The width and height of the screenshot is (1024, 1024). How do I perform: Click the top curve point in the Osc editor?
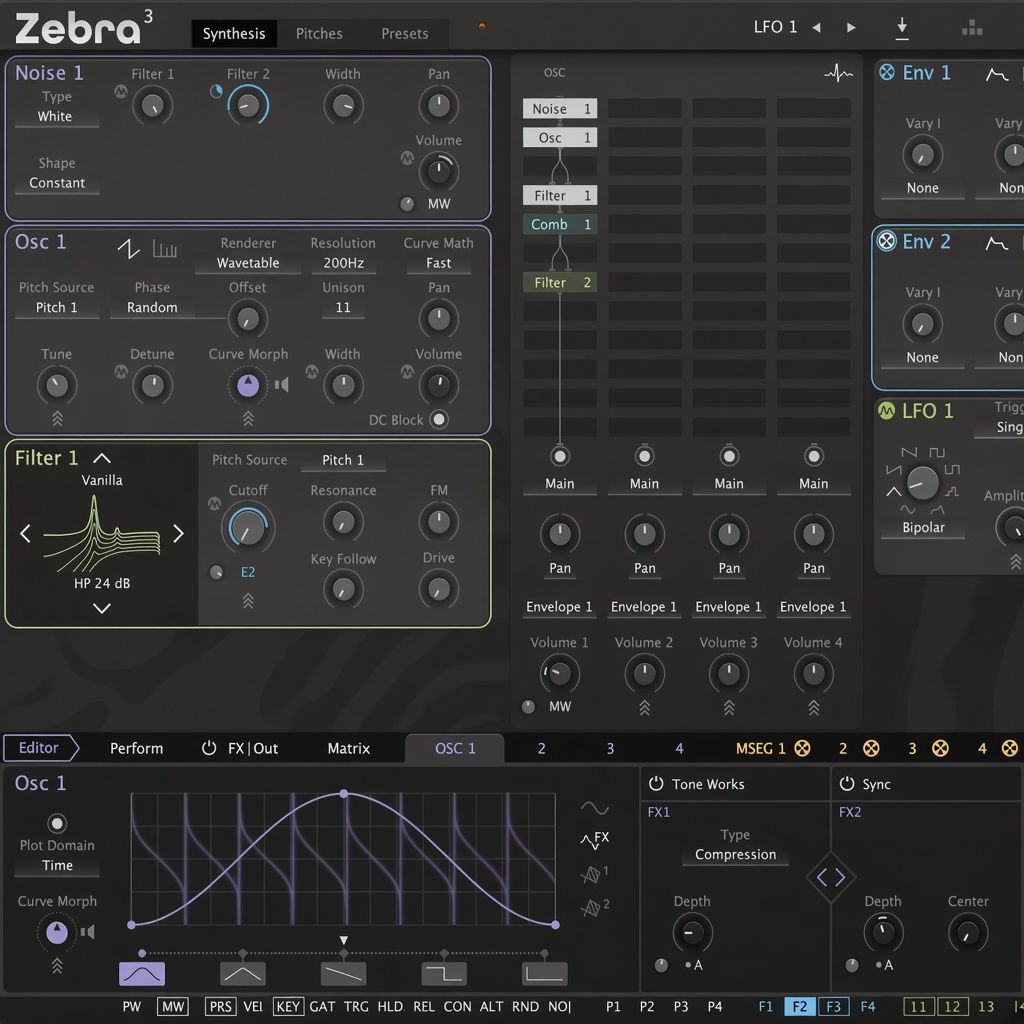(x=344, y=794)
